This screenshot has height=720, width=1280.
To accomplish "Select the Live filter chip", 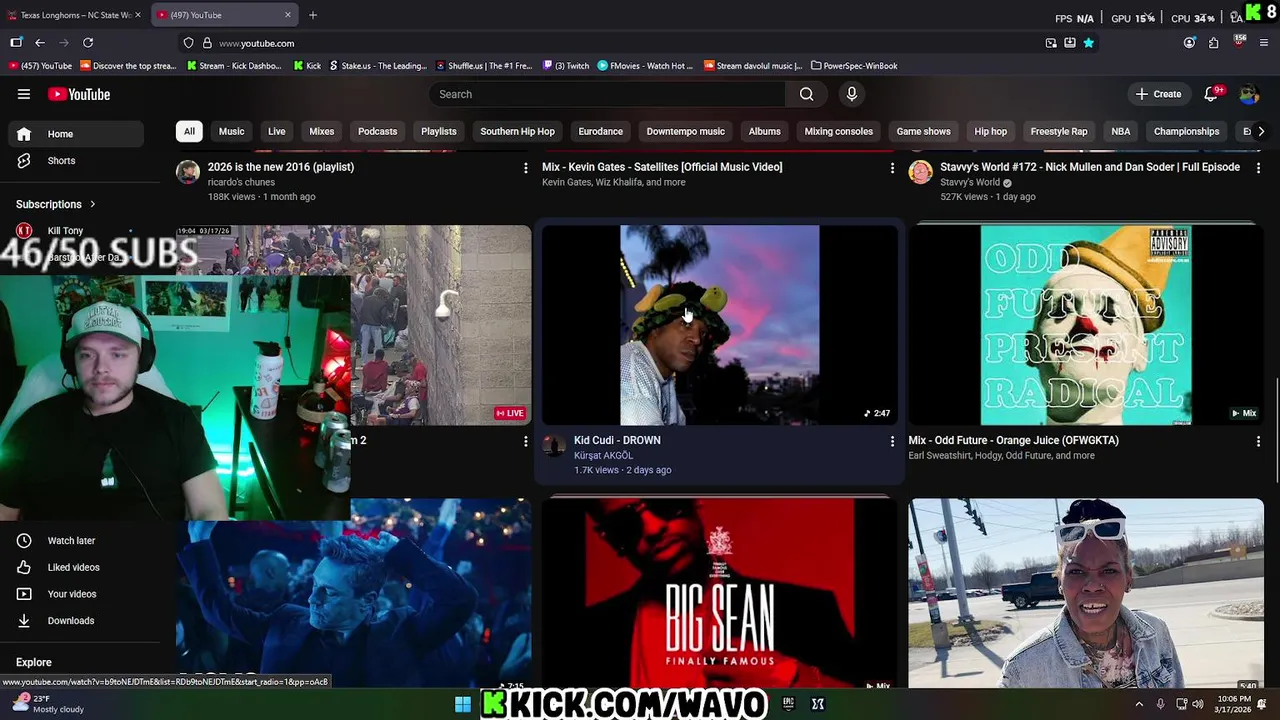I will pyautogui.click(x=277, y=131).
